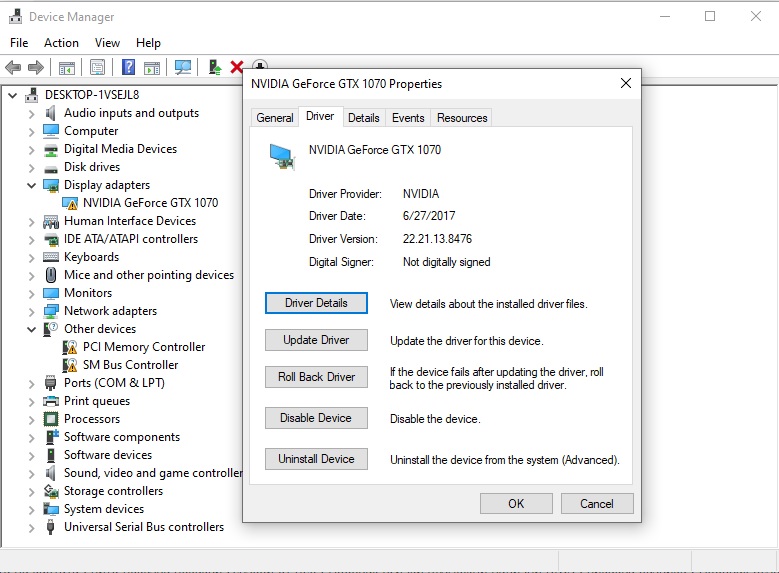Image resolution: width=779 pixels, height=573 pixels.
Task: Click the Mice and other pointing devices icon
Action: coord(51,275)
